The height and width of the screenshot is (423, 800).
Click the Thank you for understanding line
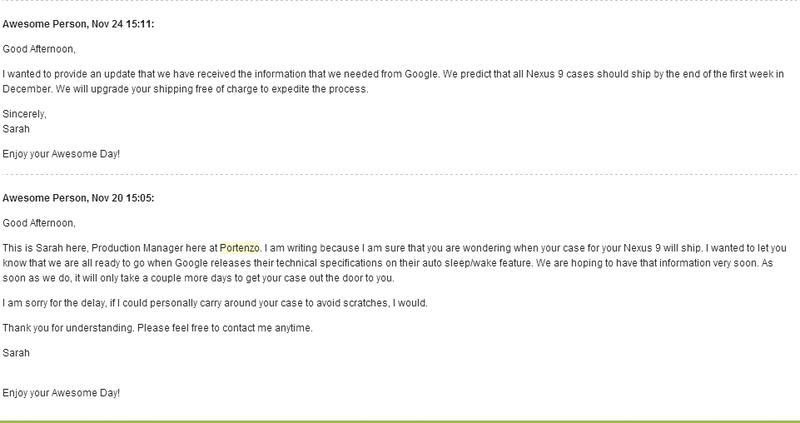coord(158,328)
